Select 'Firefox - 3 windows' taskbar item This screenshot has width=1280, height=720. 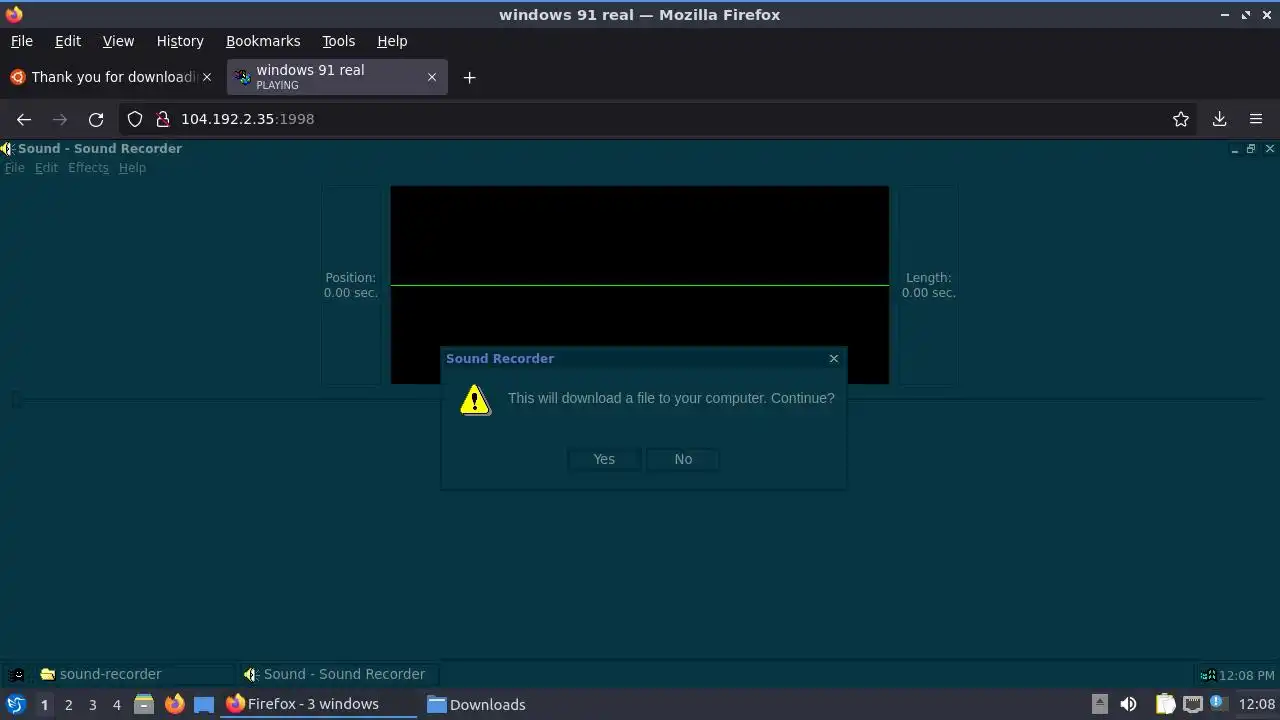pos(320,704)
